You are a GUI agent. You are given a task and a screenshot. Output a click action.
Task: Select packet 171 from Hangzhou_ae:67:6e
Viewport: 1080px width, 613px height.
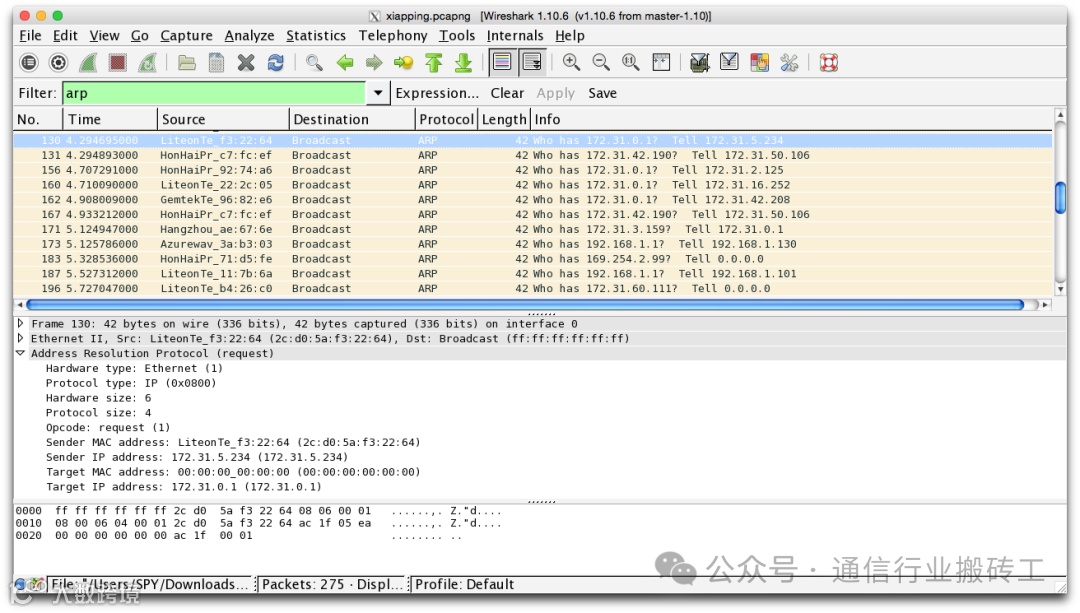(x=532, y=229)
